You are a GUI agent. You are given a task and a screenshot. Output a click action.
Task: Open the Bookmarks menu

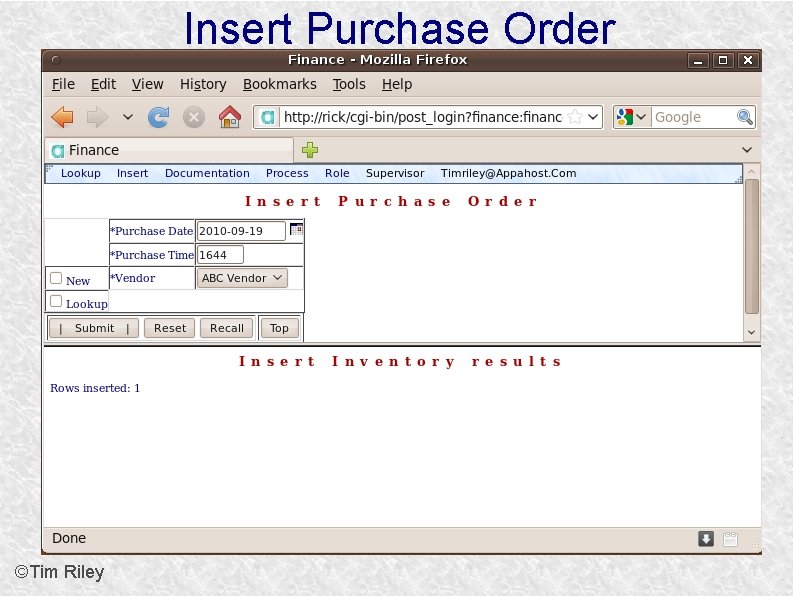click(280, 84)
